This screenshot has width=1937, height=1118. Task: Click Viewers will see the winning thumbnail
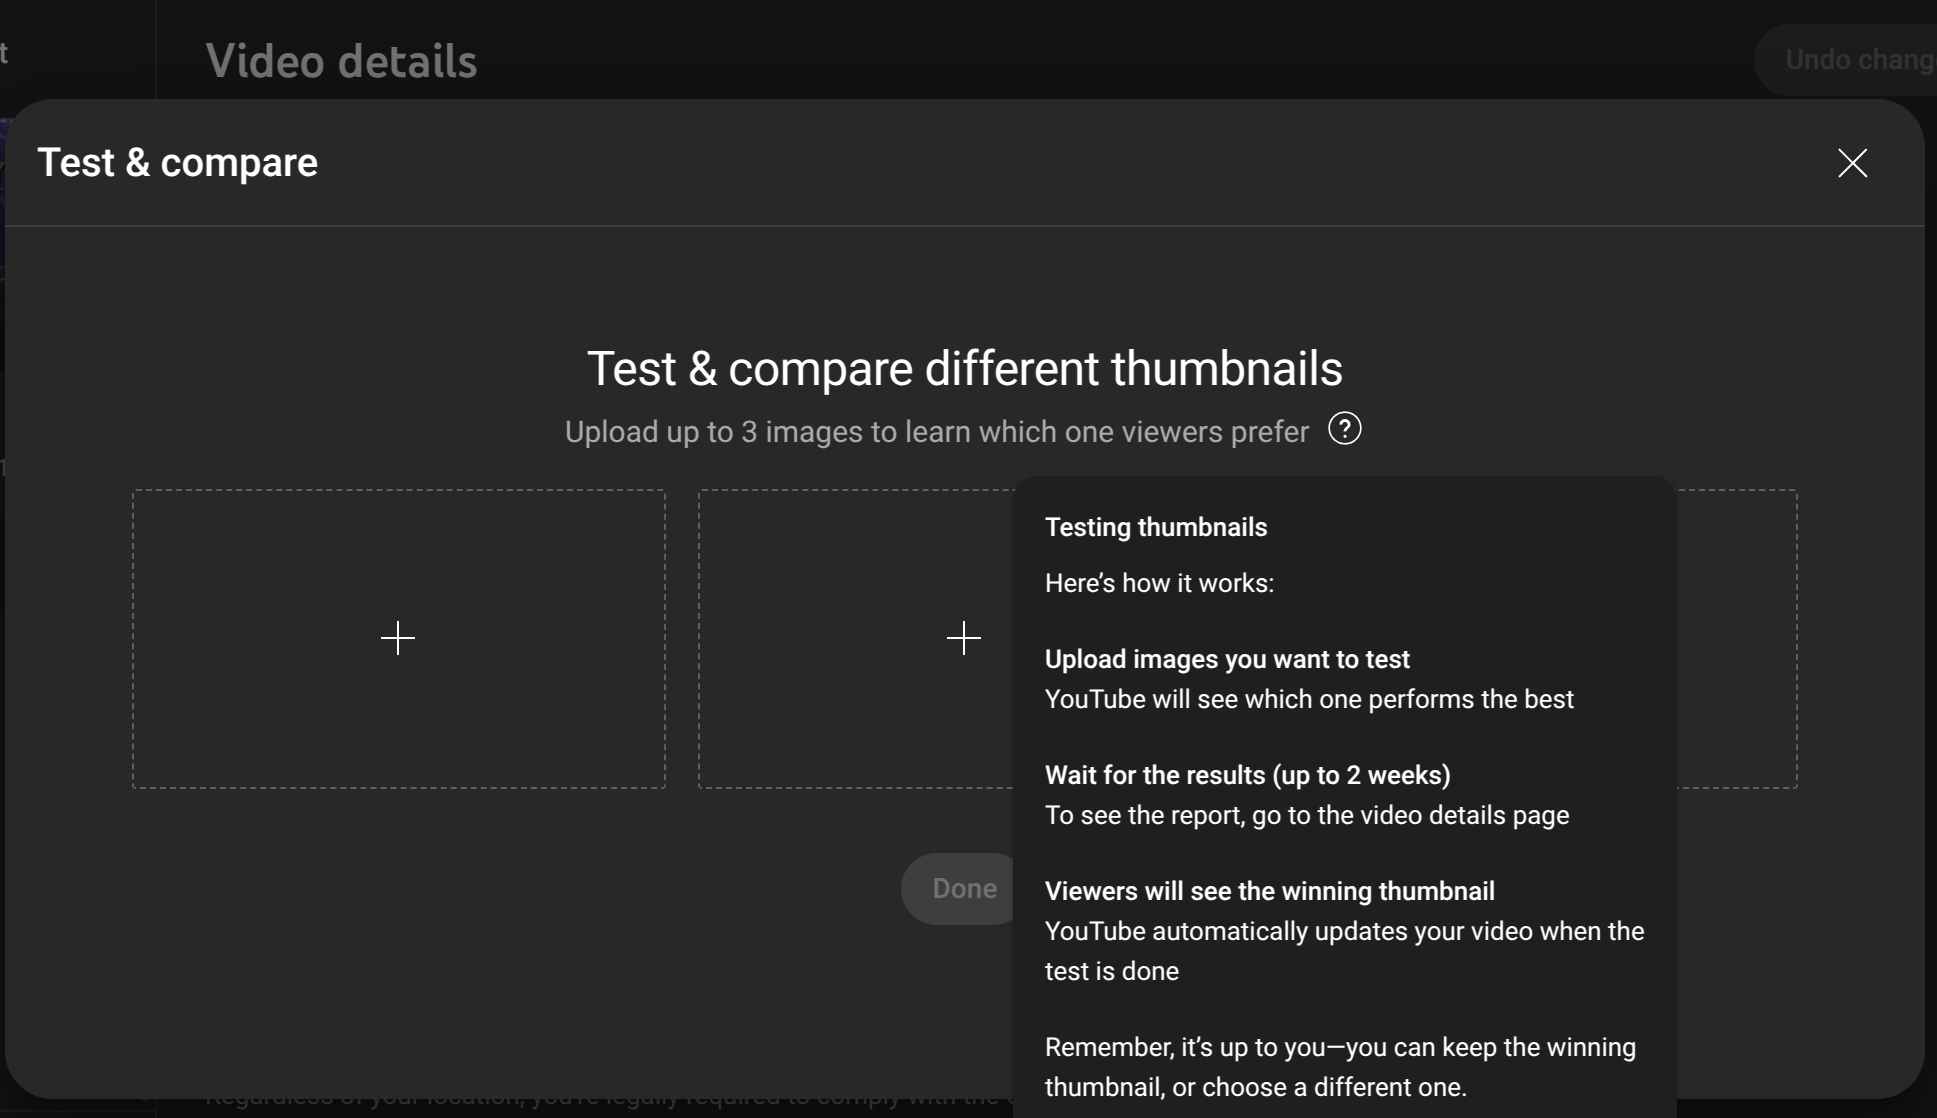click(1270, 891)
